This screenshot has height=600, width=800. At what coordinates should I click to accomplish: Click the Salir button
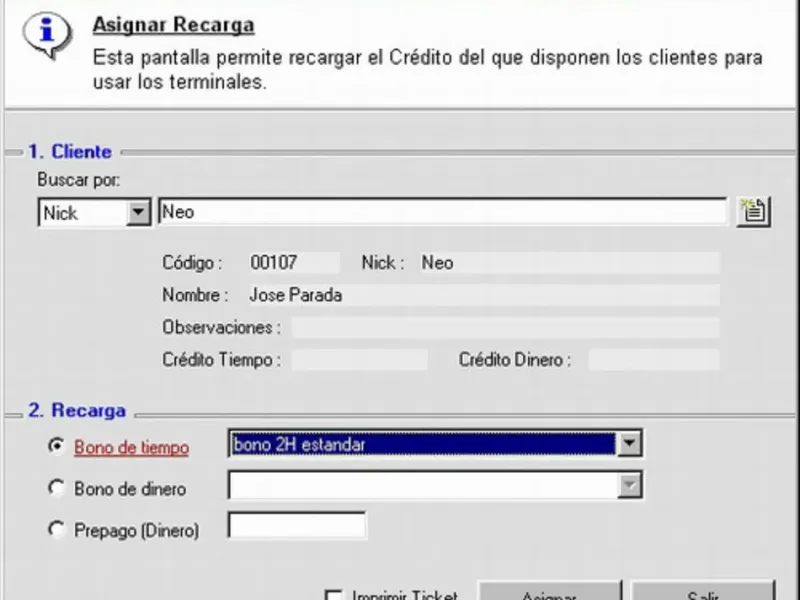pyautogui.click(x=703, y=591)
